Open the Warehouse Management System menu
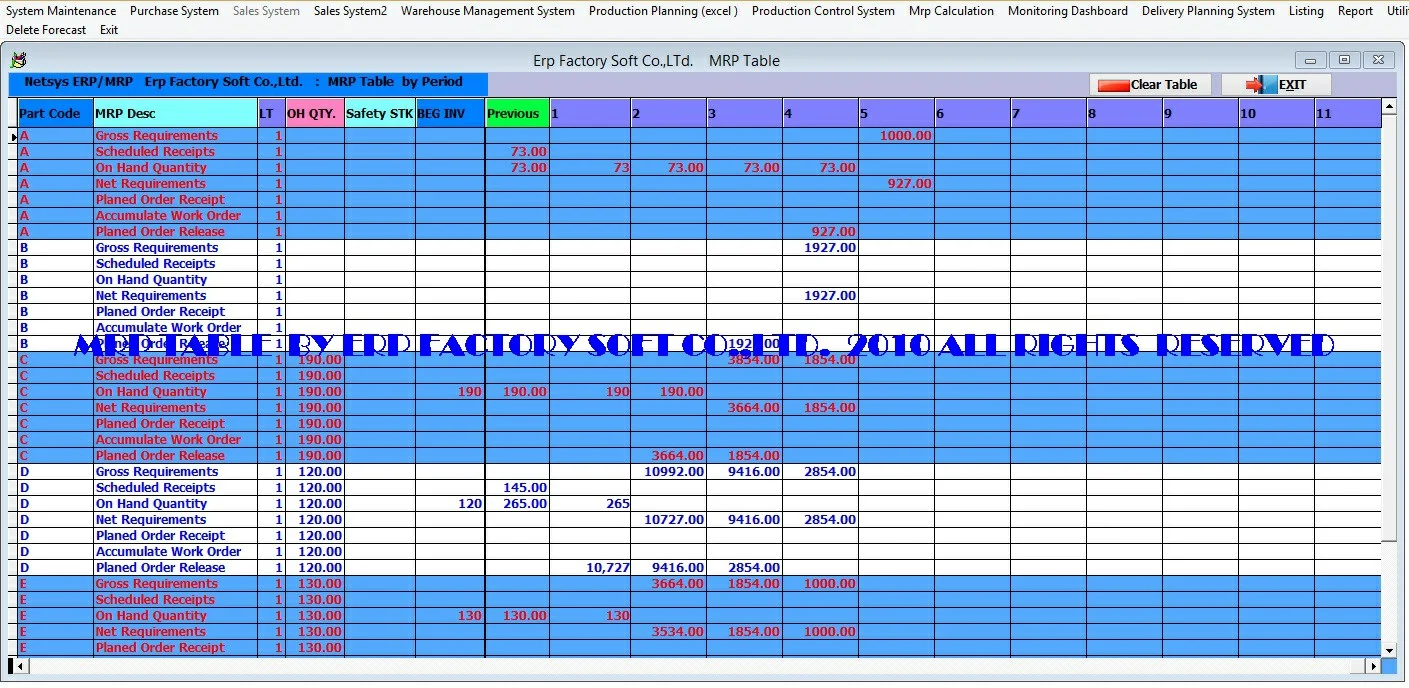Screen dimensions: 1409x688 [x=487, y=11]
